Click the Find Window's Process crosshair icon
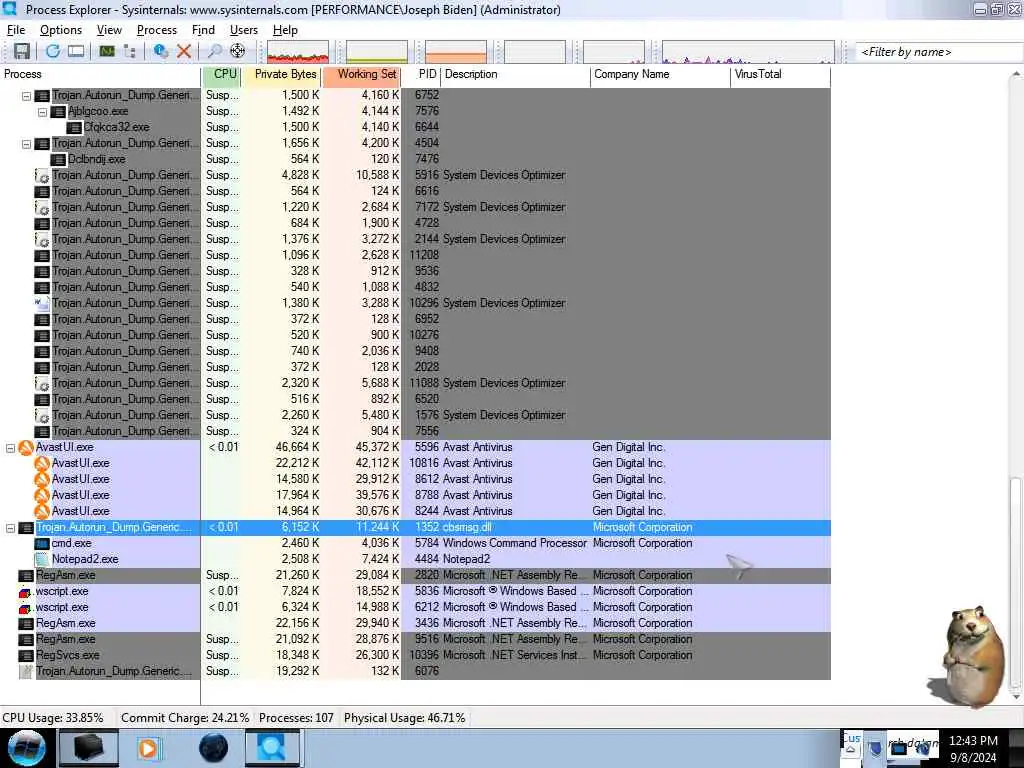The image size is (1024, 768). pos(238,51)
